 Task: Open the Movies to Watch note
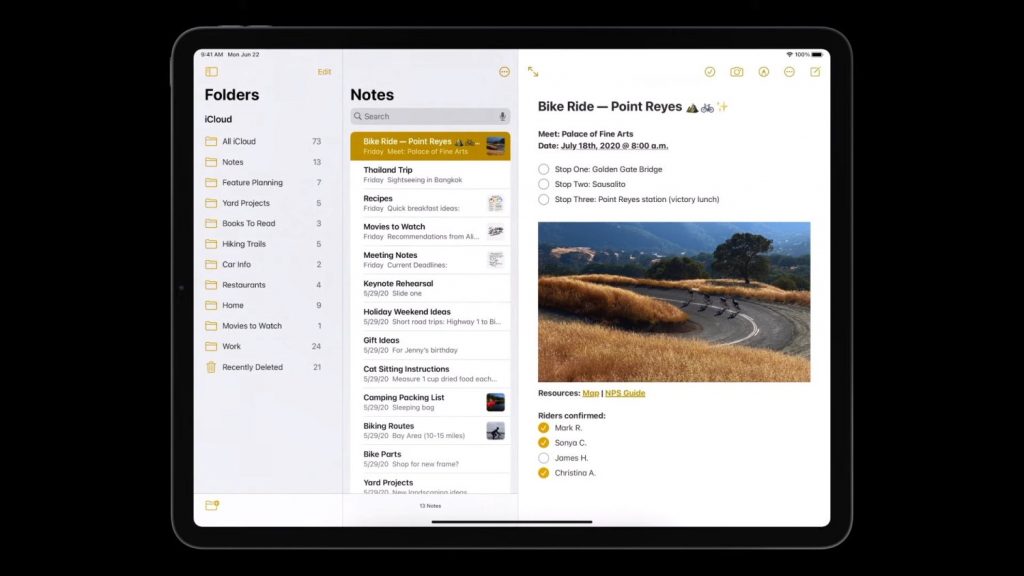pyautogui.click(x=430, y=231)
